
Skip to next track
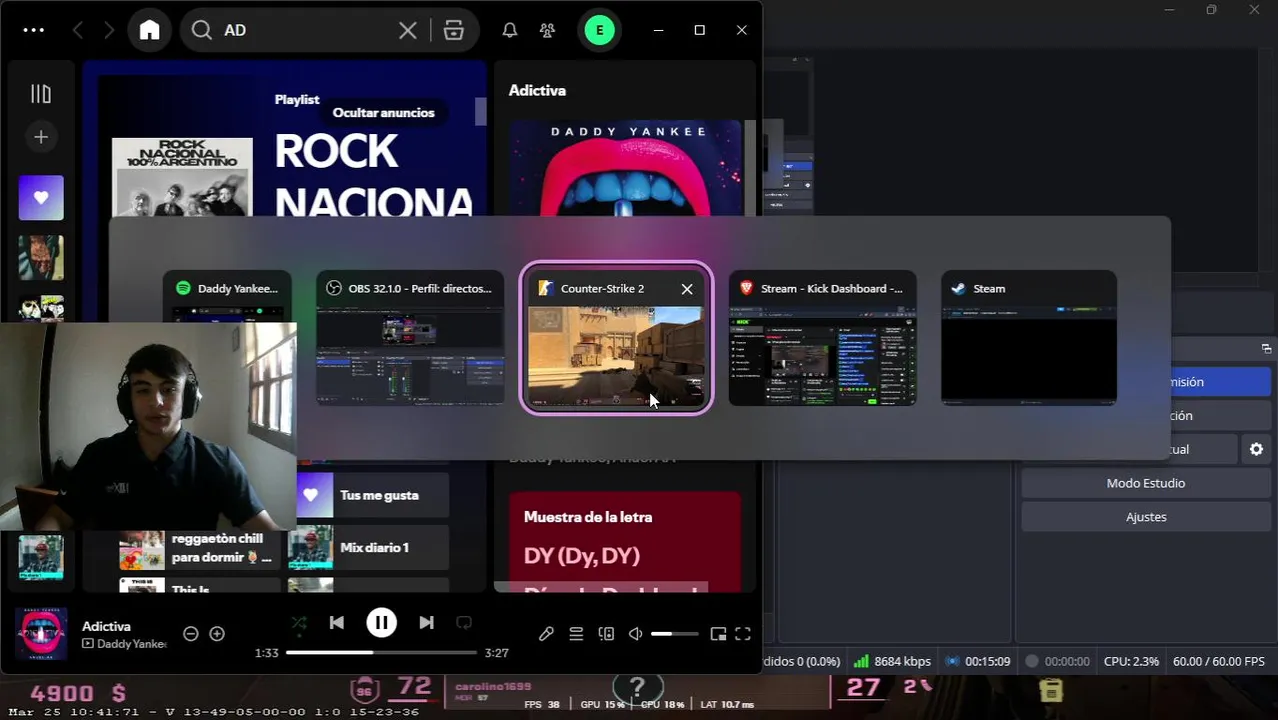(x=426, y=623)
